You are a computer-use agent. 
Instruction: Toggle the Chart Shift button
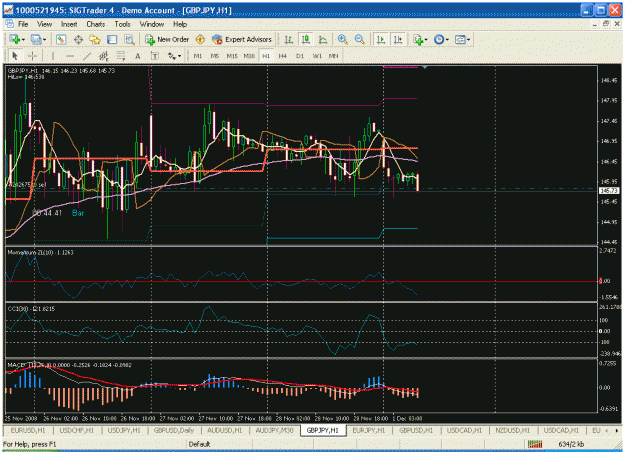[x=398, y=39]
